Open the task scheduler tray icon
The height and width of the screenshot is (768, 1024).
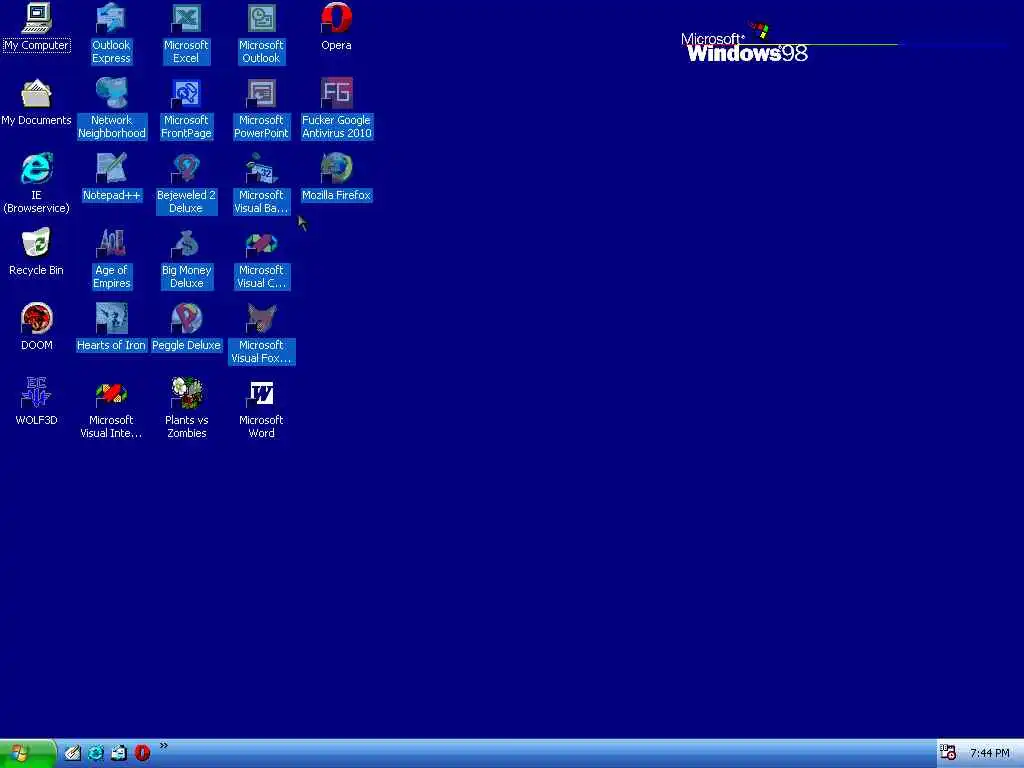pyautogui.click(x=948, y=753)
